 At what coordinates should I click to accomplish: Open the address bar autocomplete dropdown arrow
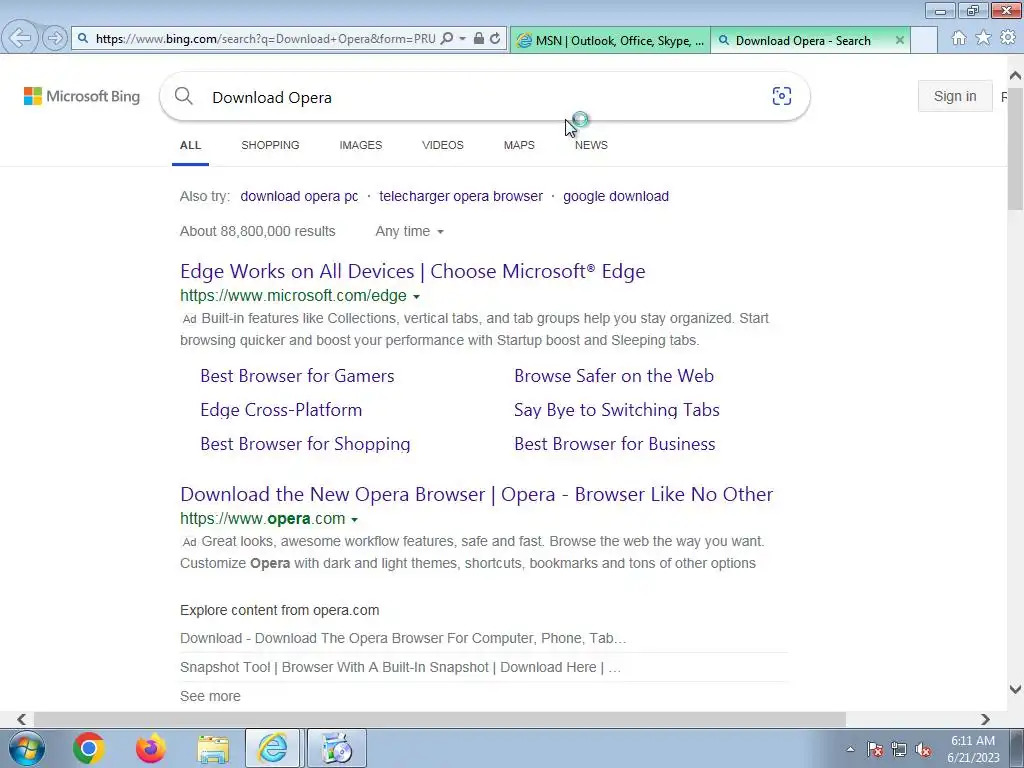point(462,39)
